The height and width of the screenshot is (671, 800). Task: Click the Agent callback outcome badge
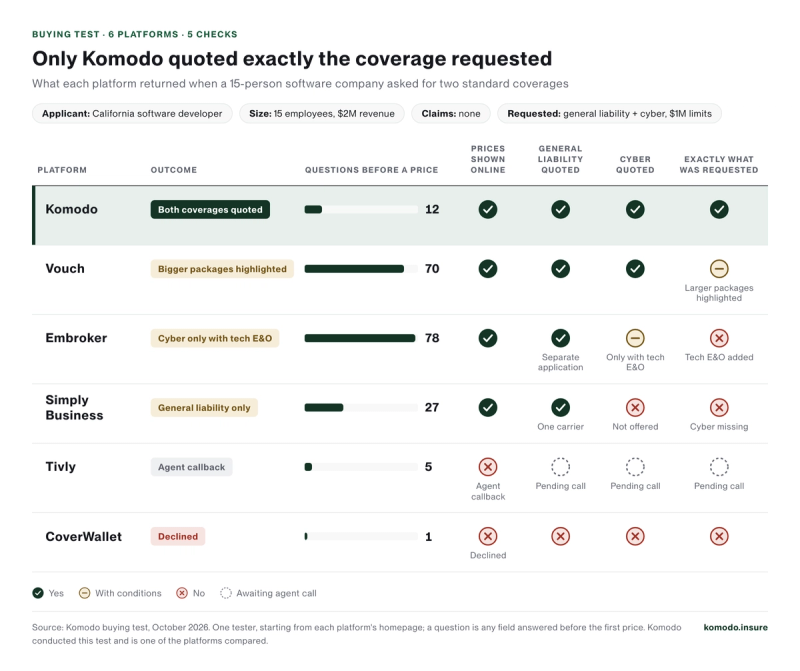[x=191, y=467]
